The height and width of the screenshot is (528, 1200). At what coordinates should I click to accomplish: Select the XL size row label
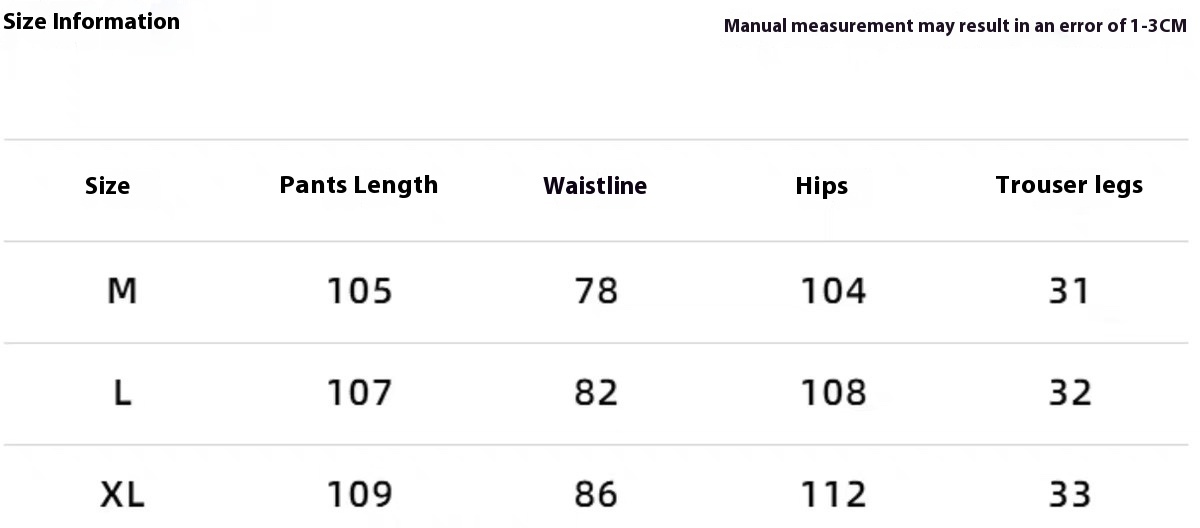122,494
